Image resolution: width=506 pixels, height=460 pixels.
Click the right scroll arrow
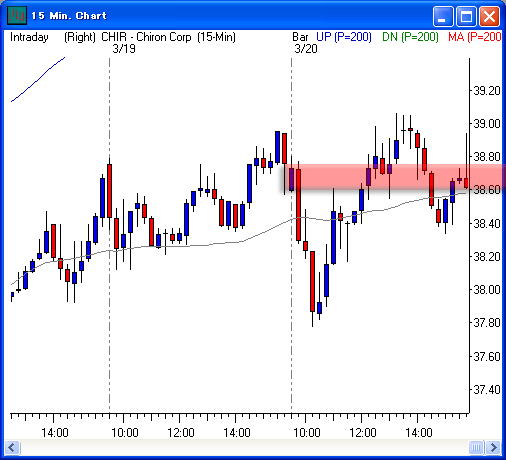point(493,447)
